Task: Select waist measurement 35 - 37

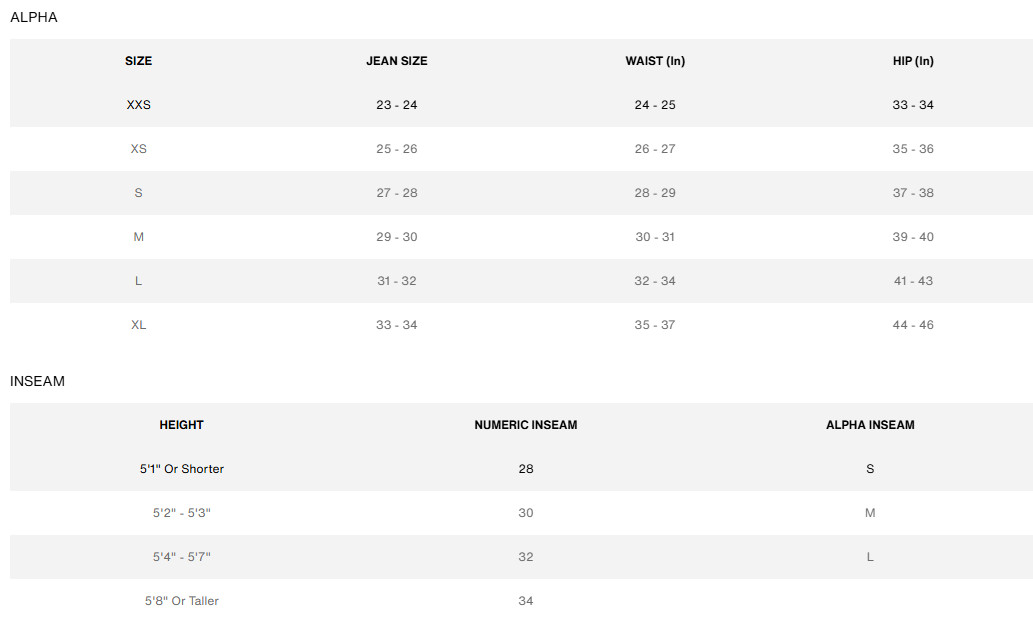Action: (655, 325)
